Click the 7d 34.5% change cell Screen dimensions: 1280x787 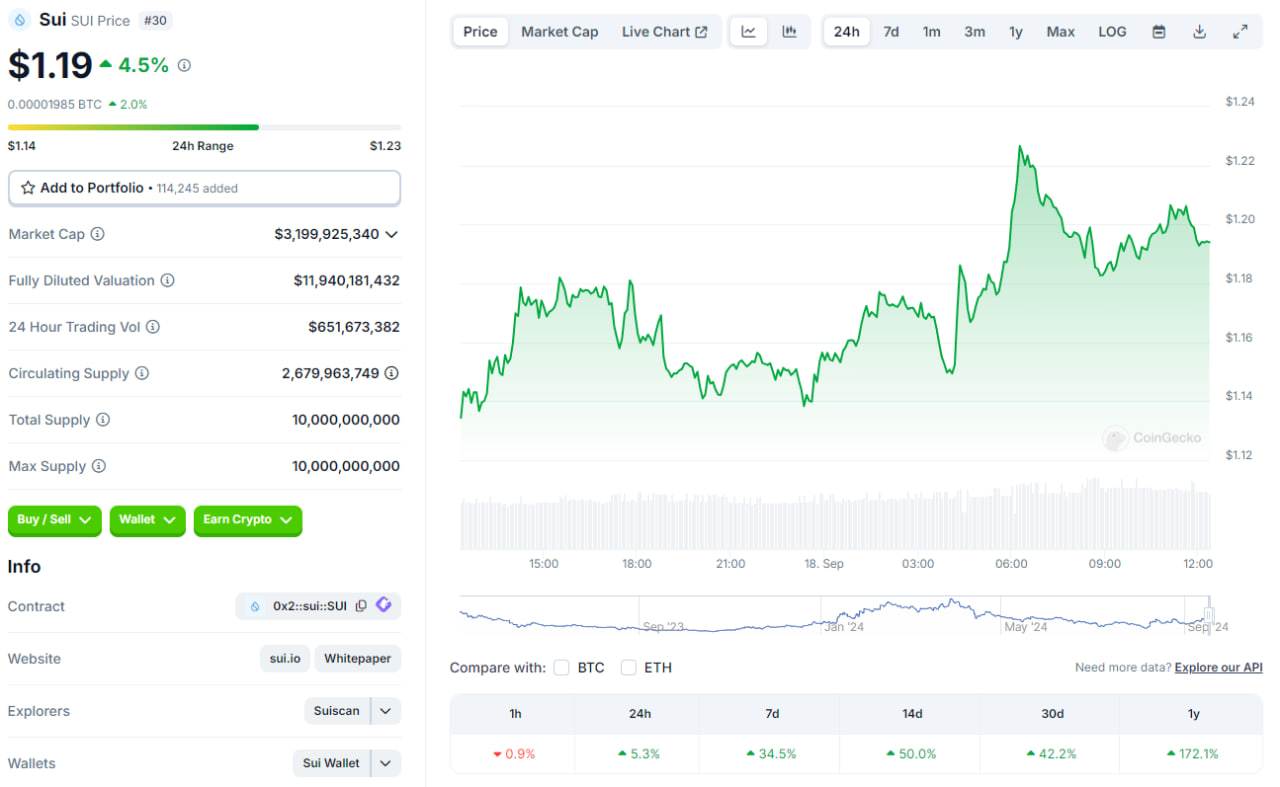pyautogui.click(x=772, y=754)
